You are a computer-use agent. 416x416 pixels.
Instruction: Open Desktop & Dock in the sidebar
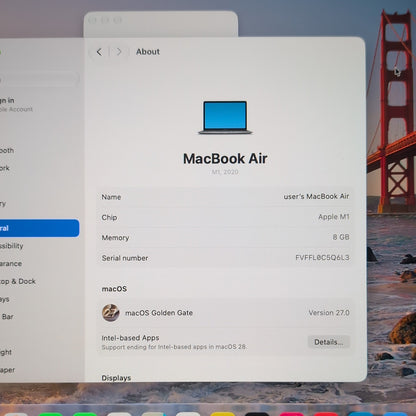tap(18, 281)
